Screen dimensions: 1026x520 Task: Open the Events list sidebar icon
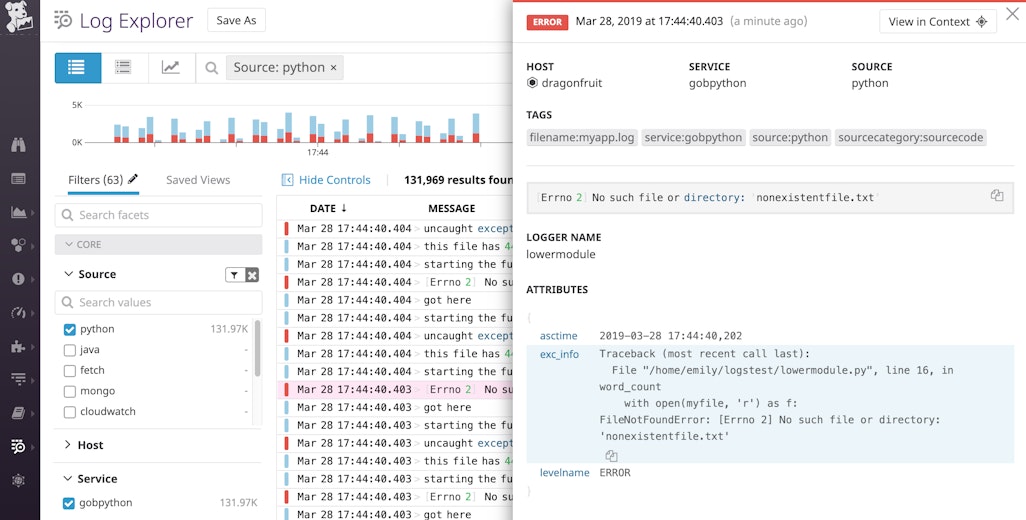[18, 179]
